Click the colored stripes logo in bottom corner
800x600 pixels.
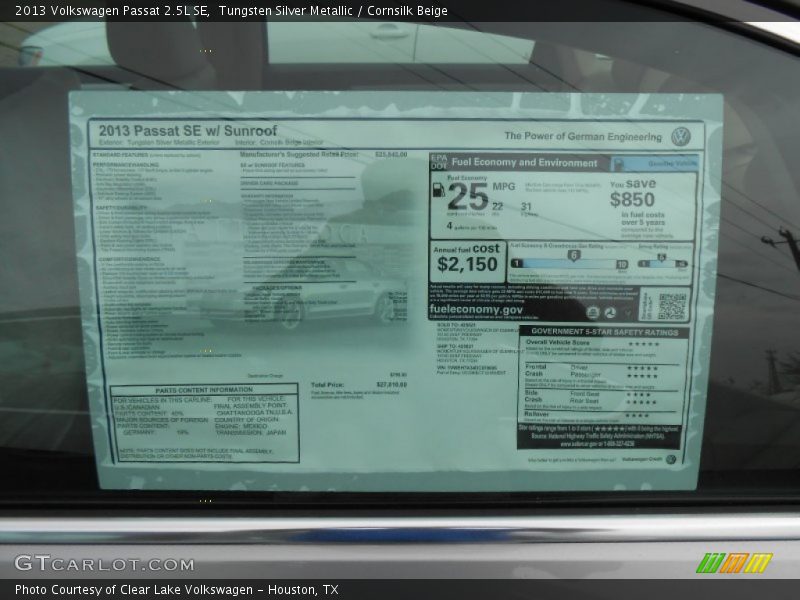pyautogui.click(x=734, y=563)
